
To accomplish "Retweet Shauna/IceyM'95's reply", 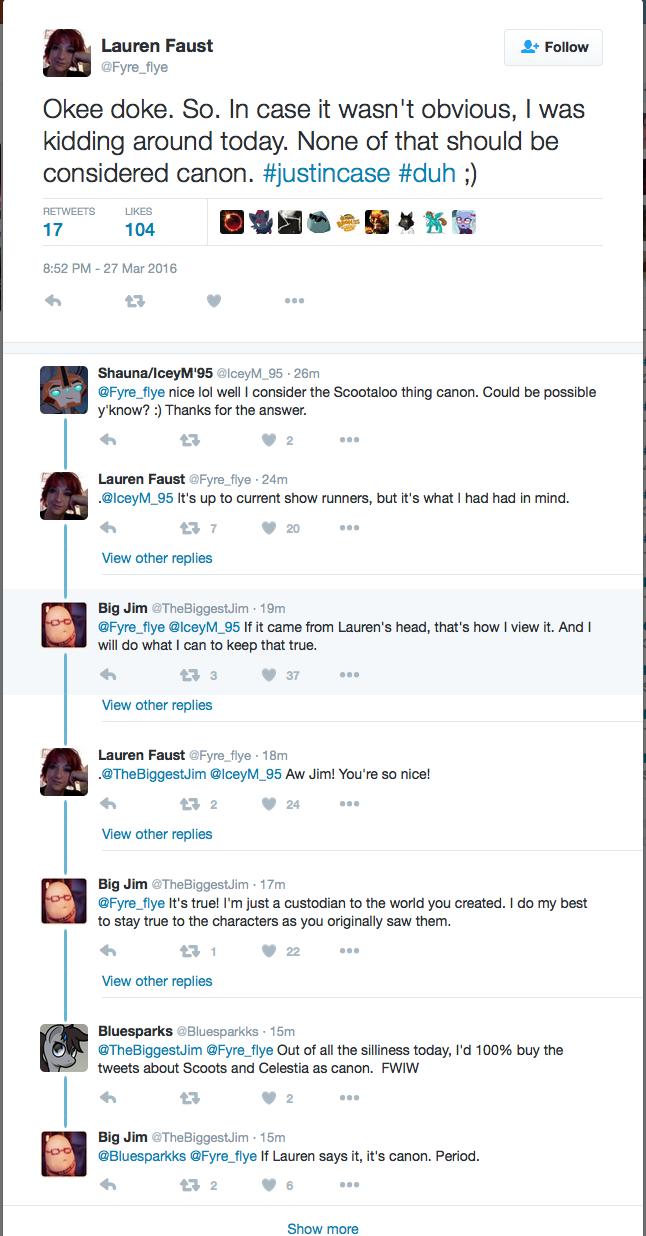I will click(188, 440).
